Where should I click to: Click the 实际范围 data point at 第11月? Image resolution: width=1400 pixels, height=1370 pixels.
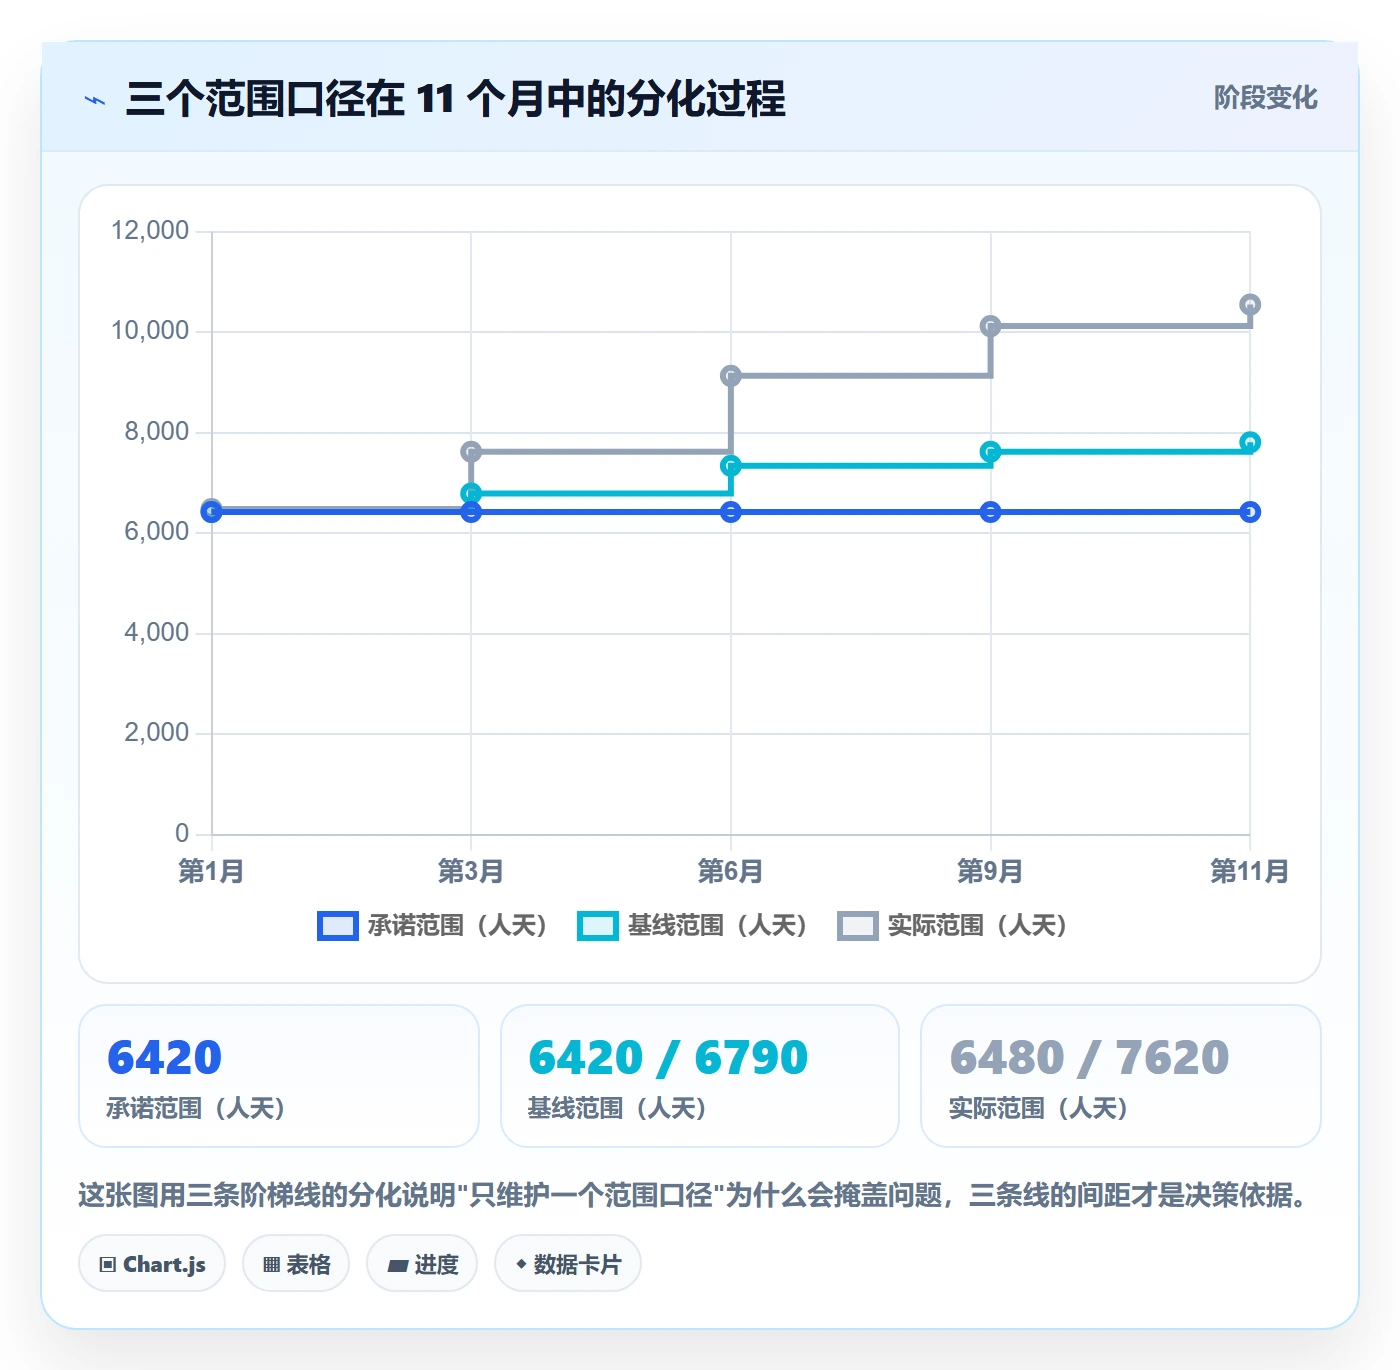pos(1250,304)
